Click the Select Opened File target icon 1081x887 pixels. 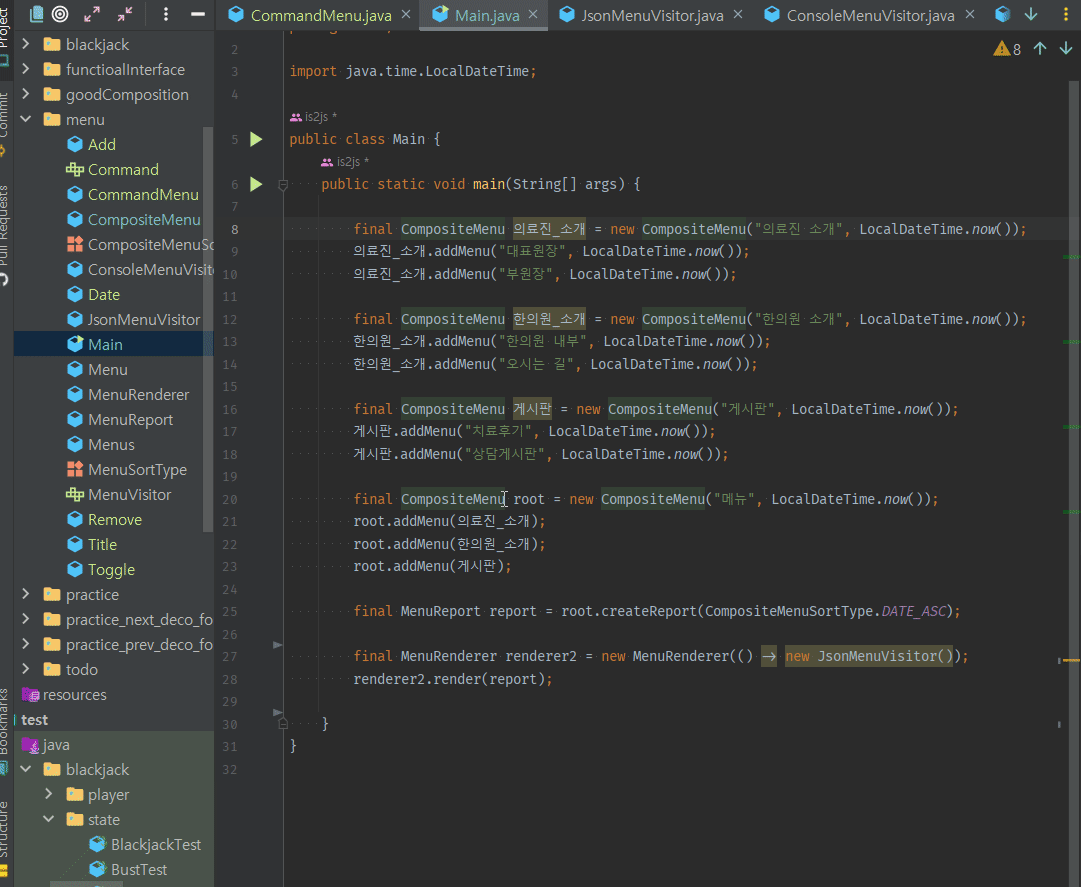(60, 14)
